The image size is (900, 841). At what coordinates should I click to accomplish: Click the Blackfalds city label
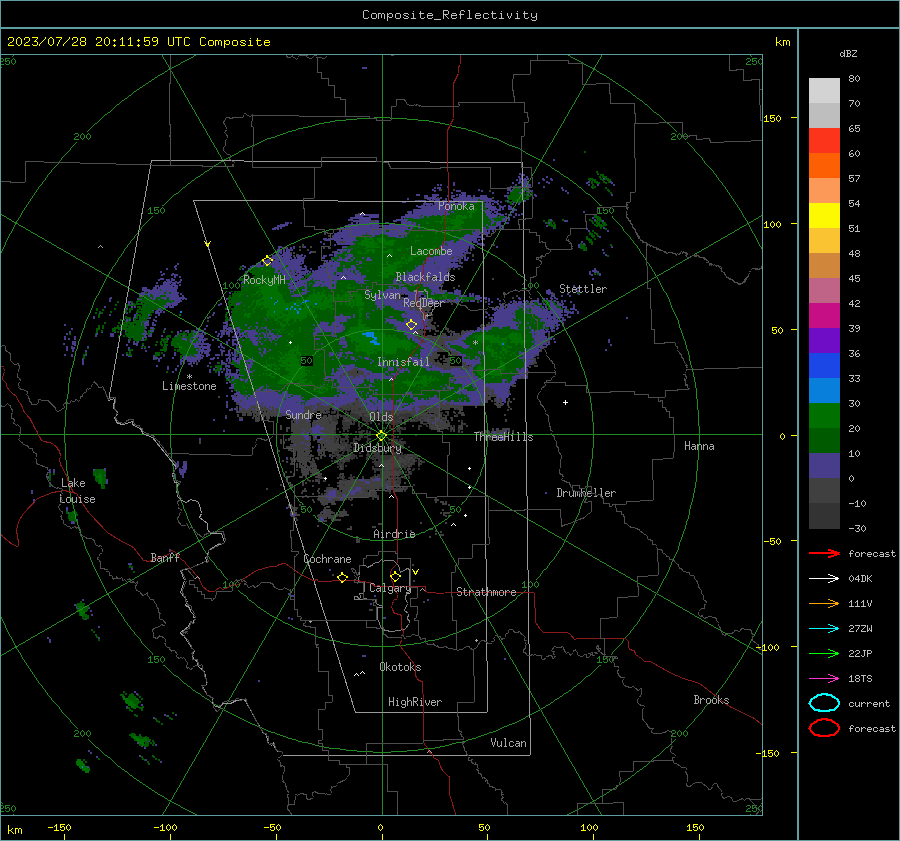(425, 277)
